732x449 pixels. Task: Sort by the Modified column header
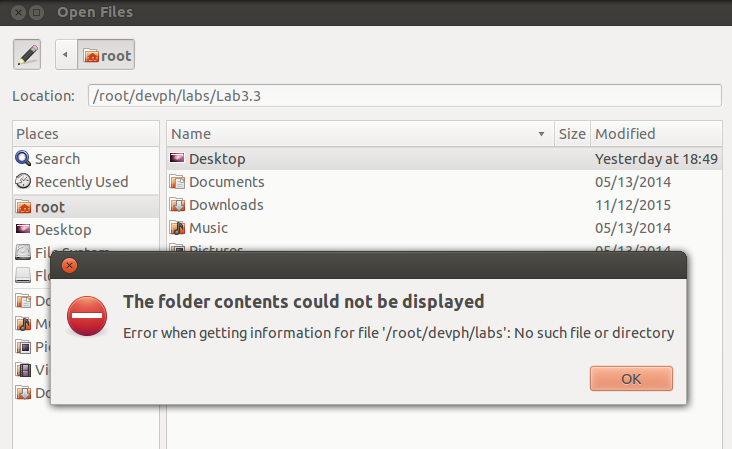point(655,133)
